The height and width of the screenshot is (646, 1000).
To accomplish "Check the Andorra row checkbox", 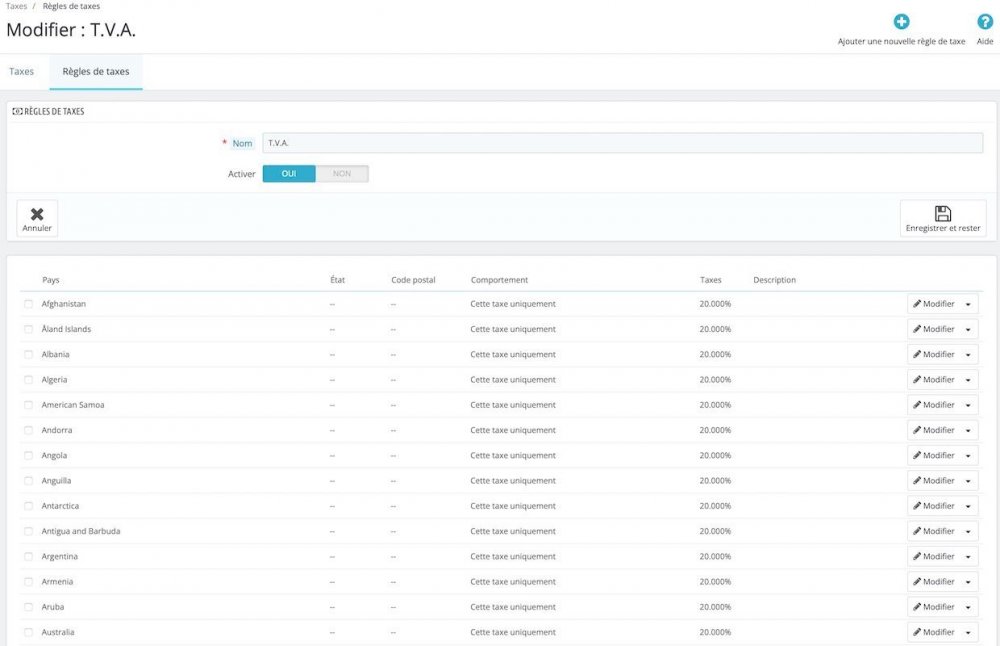I will 28,430.
